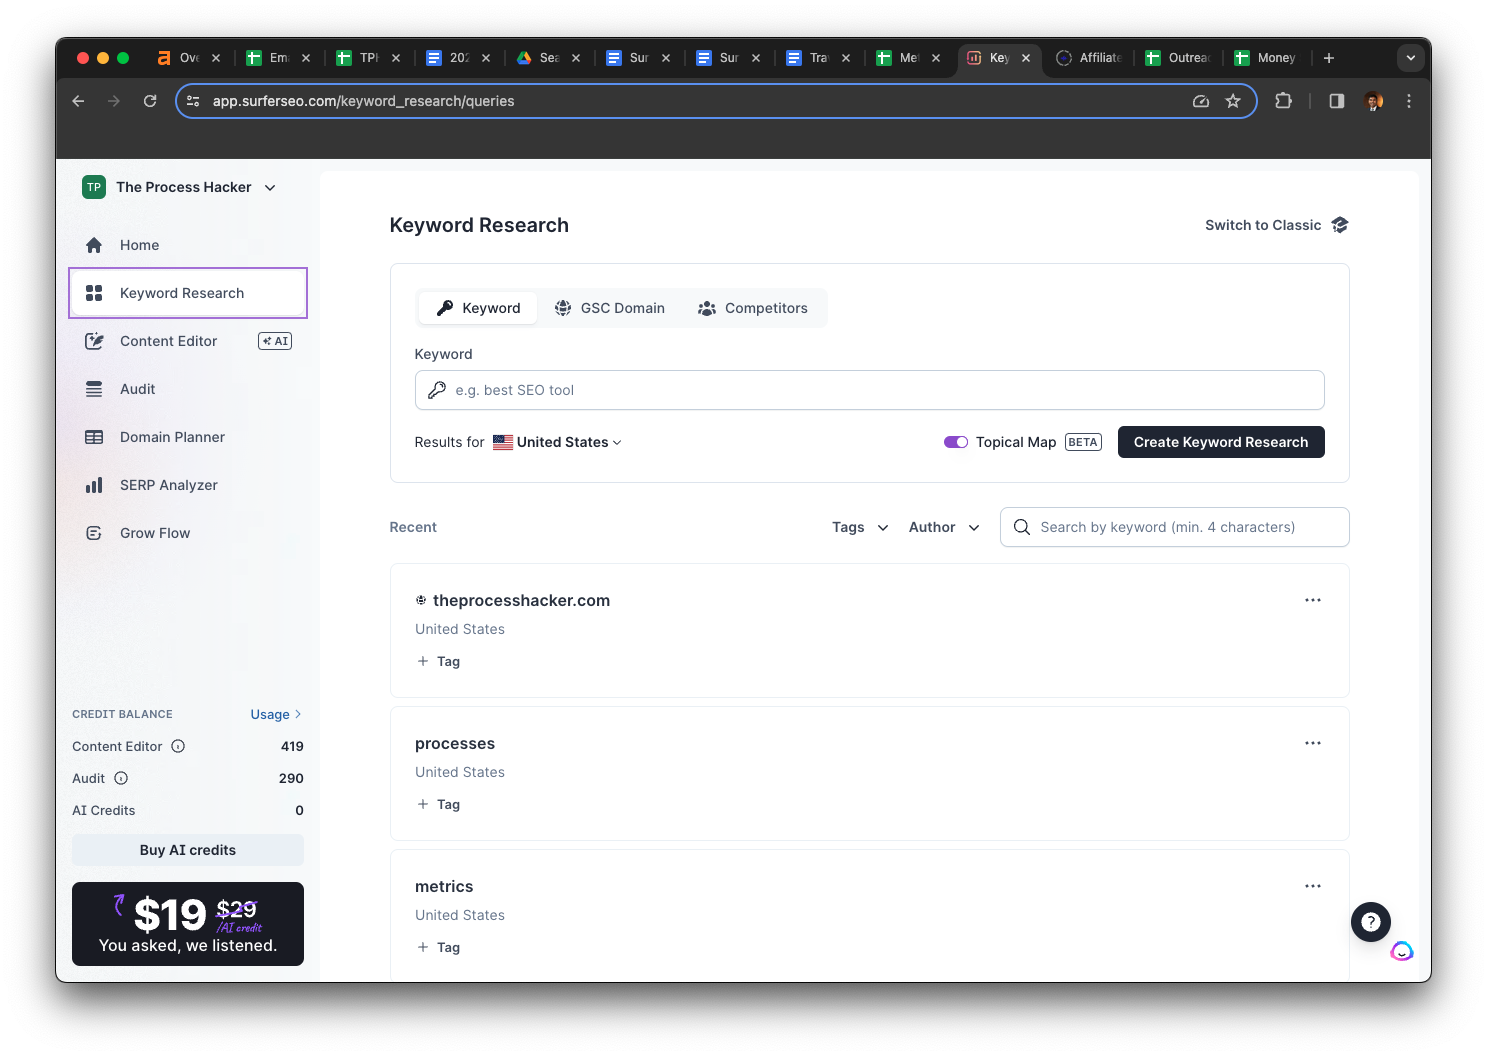The height and width of the screenshot is (1056, 1487).
Task: Switch to the Money browser tab
Action: coord(1267,58)
